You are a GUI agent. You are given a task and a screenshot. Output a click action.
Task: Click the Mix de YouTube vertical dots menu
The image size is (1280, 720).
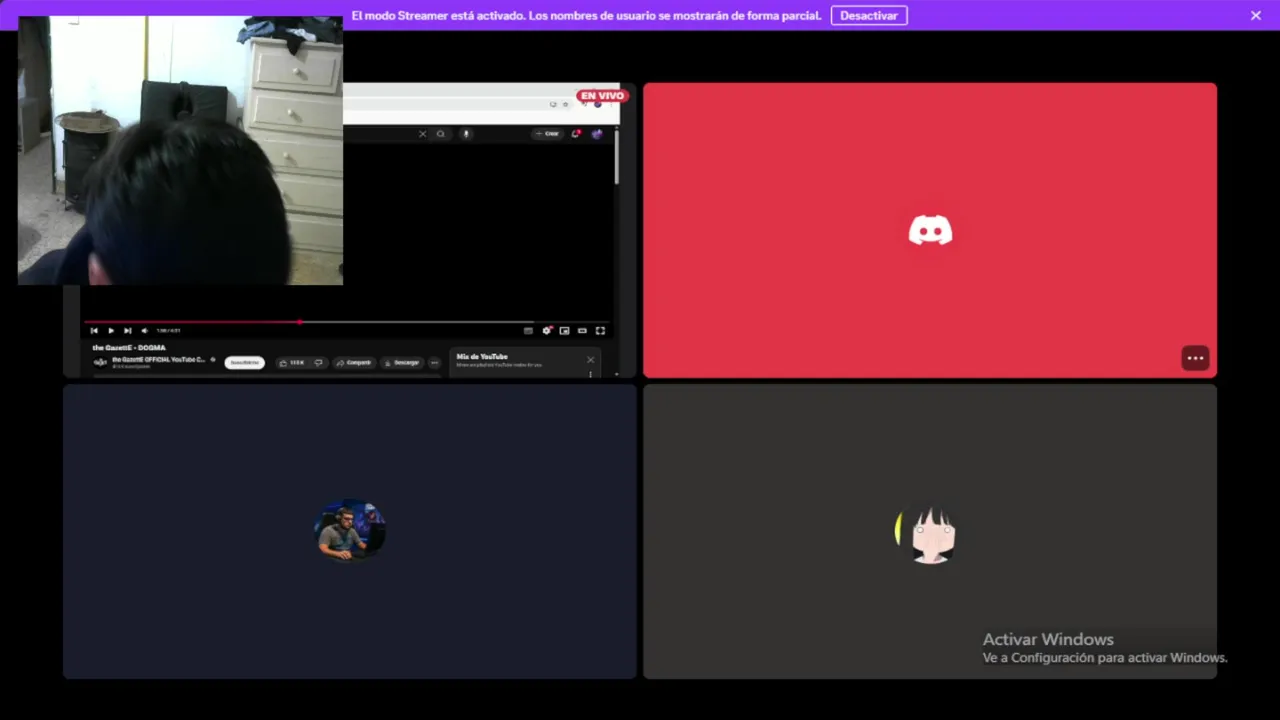(590, 374)
